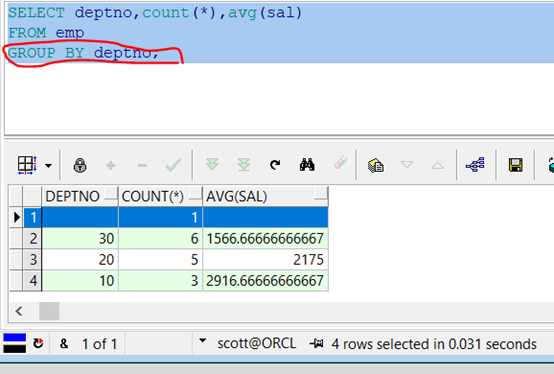
Task: Click the delete record minus icon
Action: tap(142, 165)
